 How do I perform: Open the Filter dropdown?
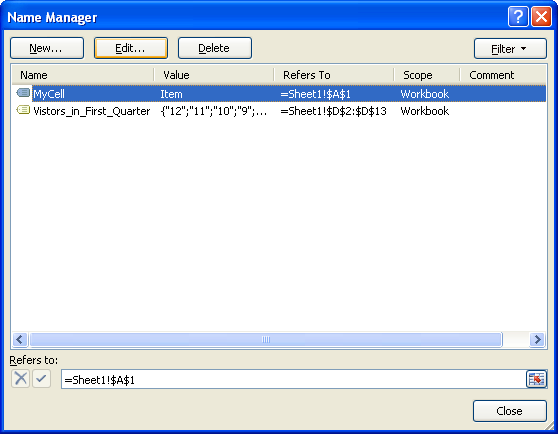[x=510, y=49]
